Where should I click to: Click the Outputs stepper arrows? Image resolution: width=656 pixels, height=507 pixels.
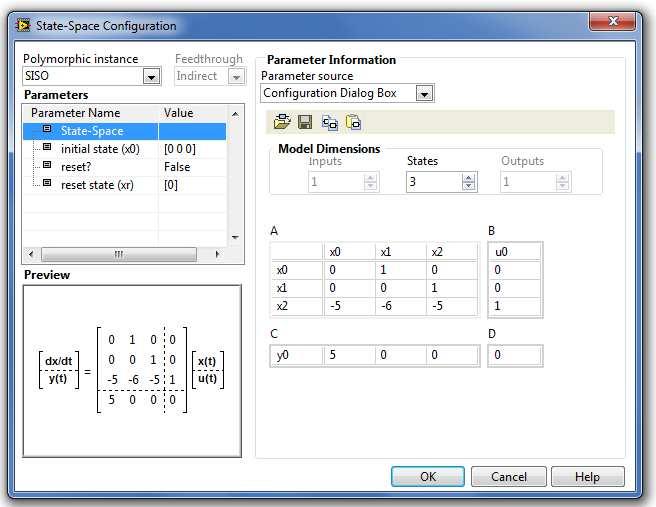(x=562, y=182)
